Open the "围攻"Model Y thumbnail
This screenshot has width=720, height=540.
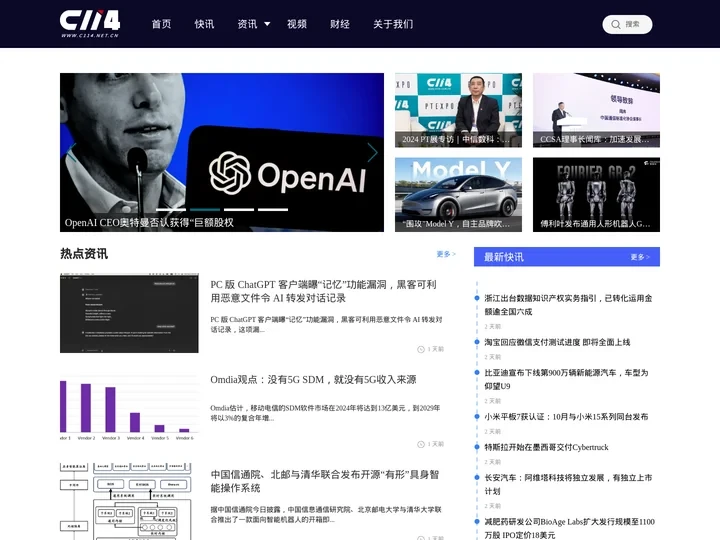(x=458, y=195)
